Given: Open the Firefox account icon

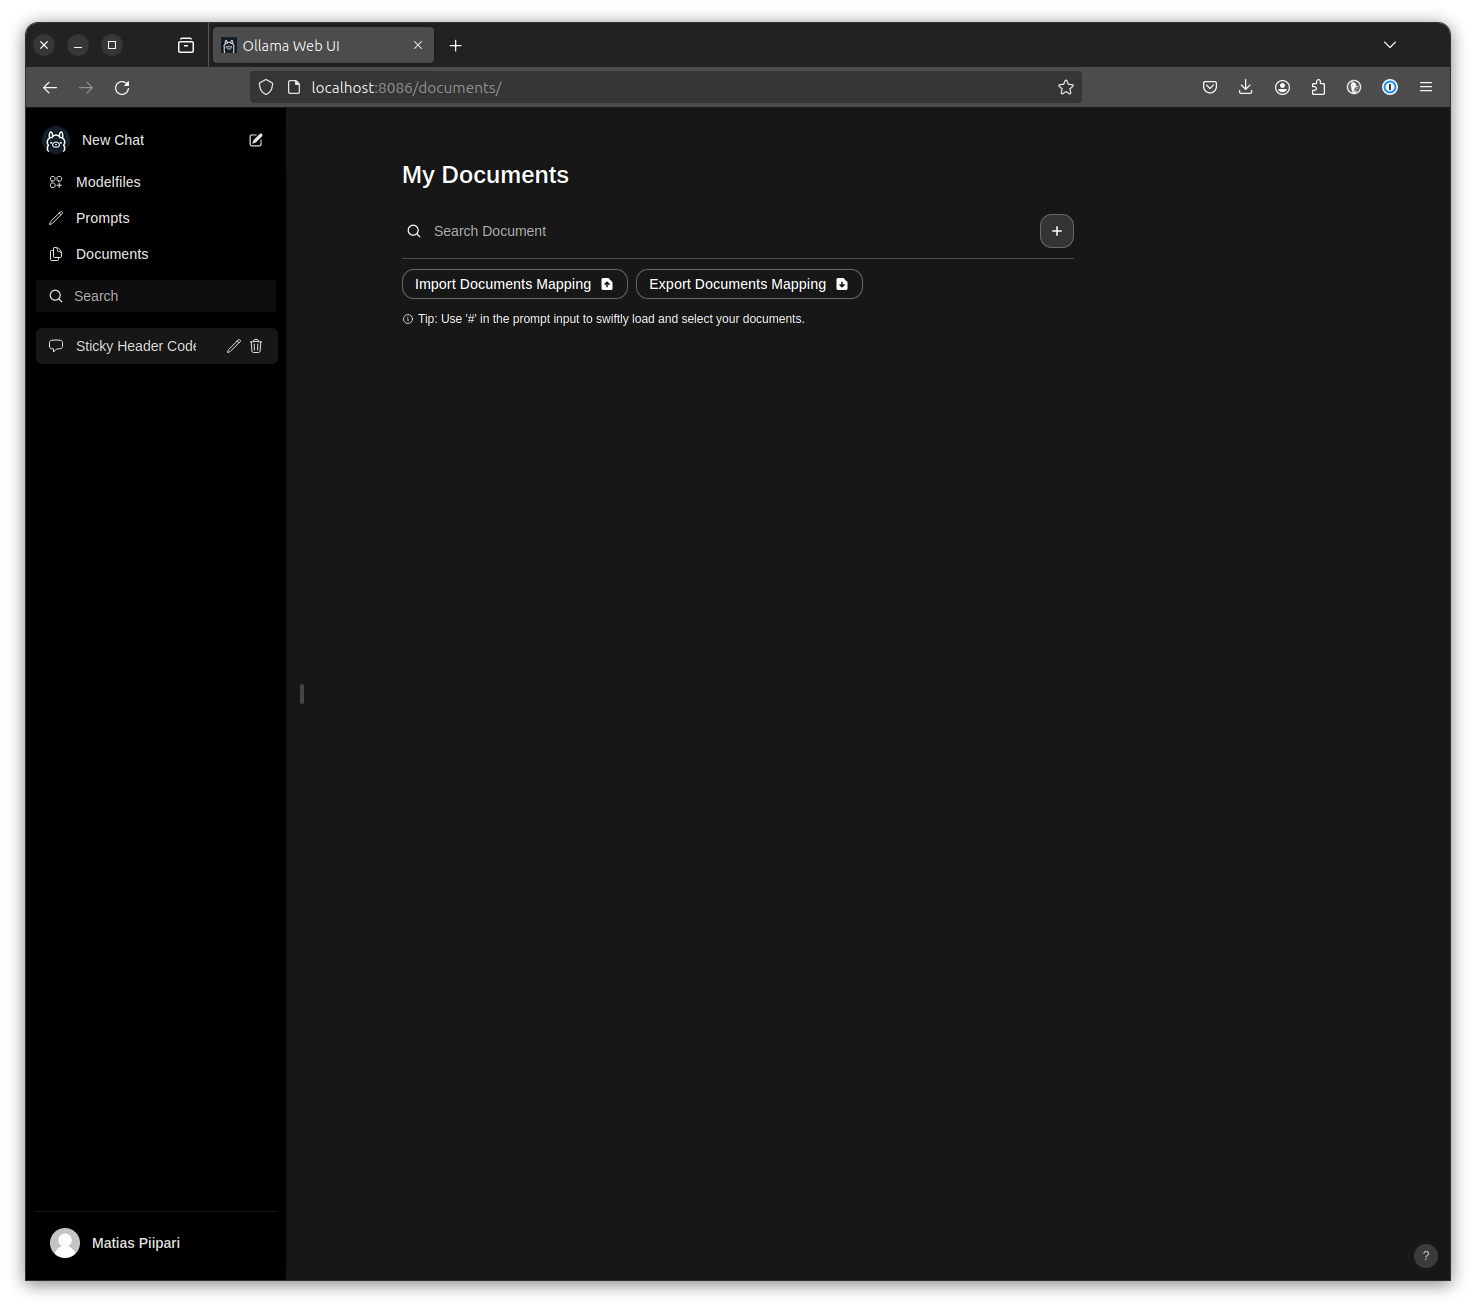Looking at the screenshot, I should 1282,87.
